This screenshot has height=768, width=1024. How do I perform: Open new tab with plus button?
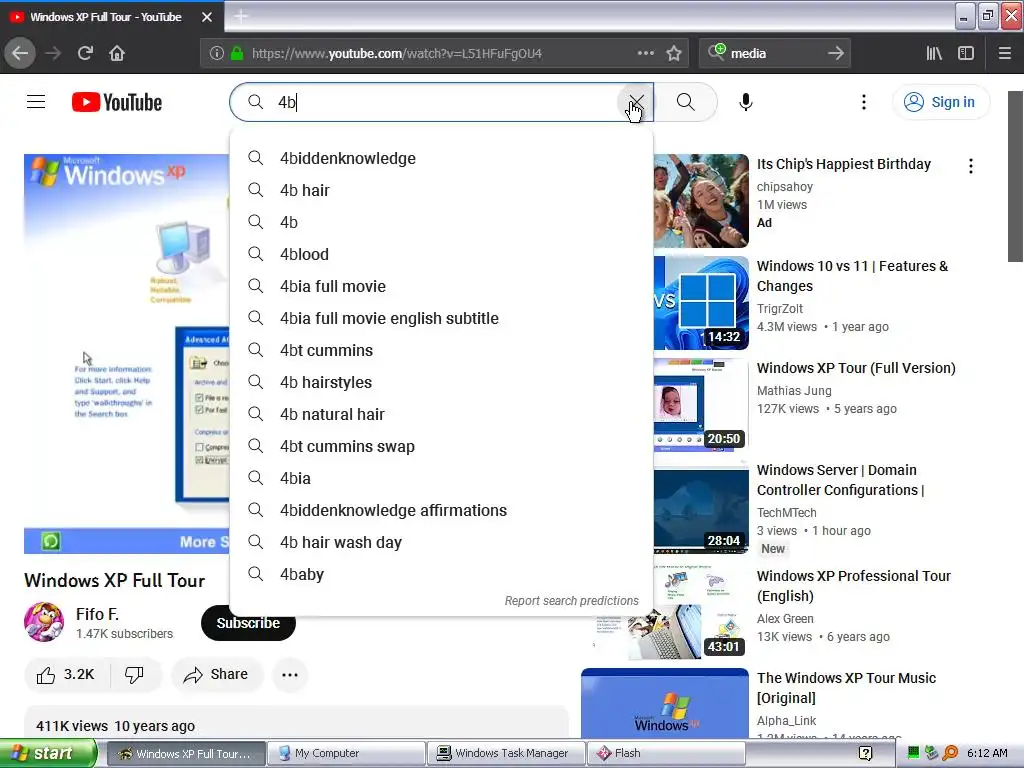coord(240,16)
